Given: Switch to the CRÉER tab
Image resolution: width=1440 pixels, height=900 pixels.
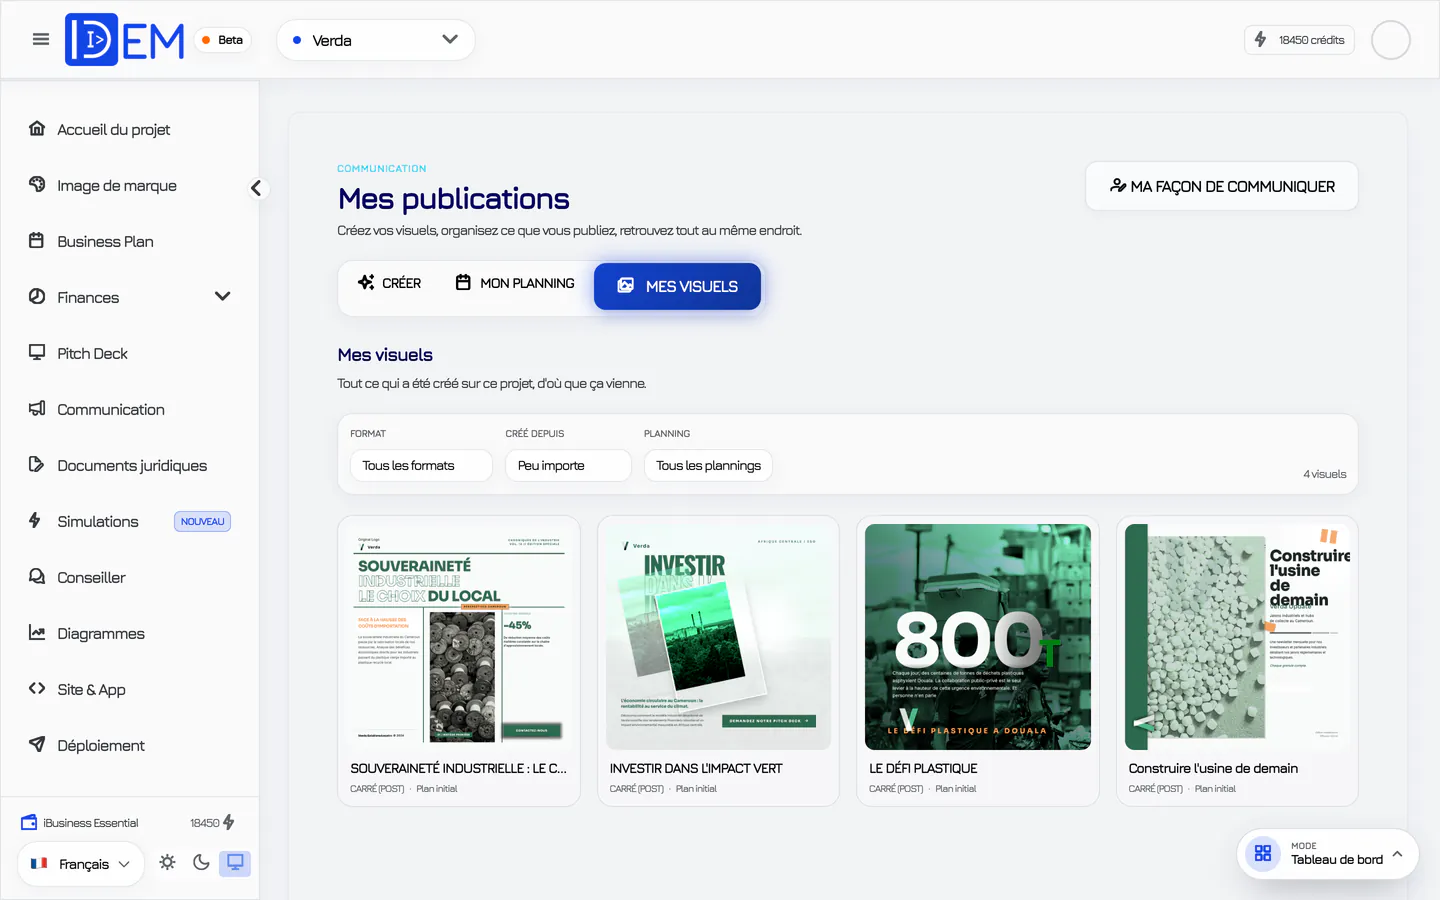Looking at the screenshot, I should coord(390,283).
